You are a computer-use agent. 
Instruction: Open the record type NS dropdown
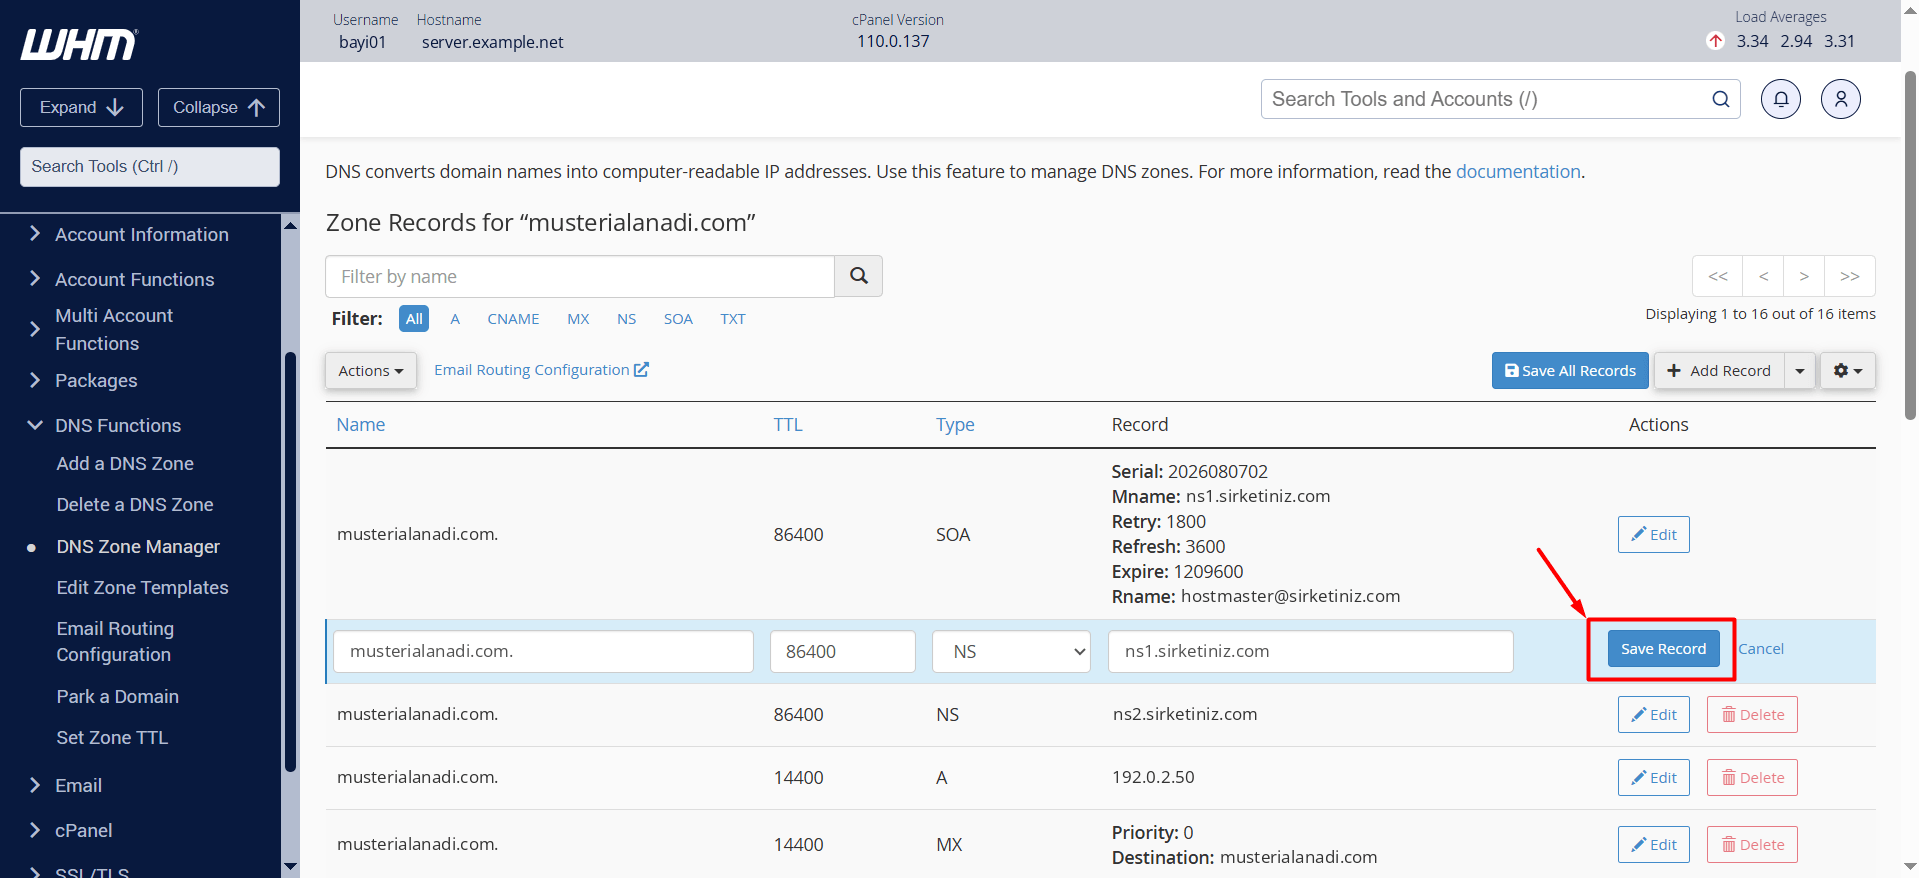1011,651
